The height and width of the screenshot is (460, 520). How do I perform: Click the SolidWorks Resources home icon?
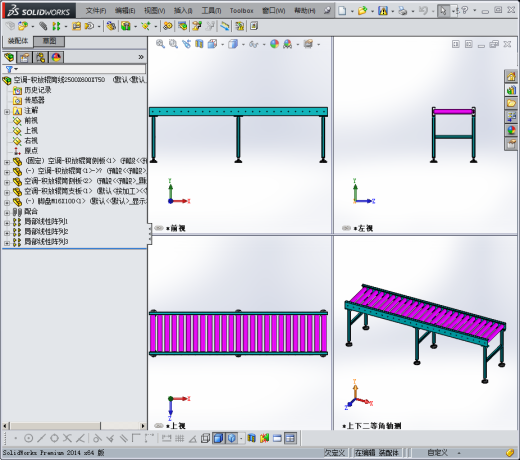(x=511, y=77)
